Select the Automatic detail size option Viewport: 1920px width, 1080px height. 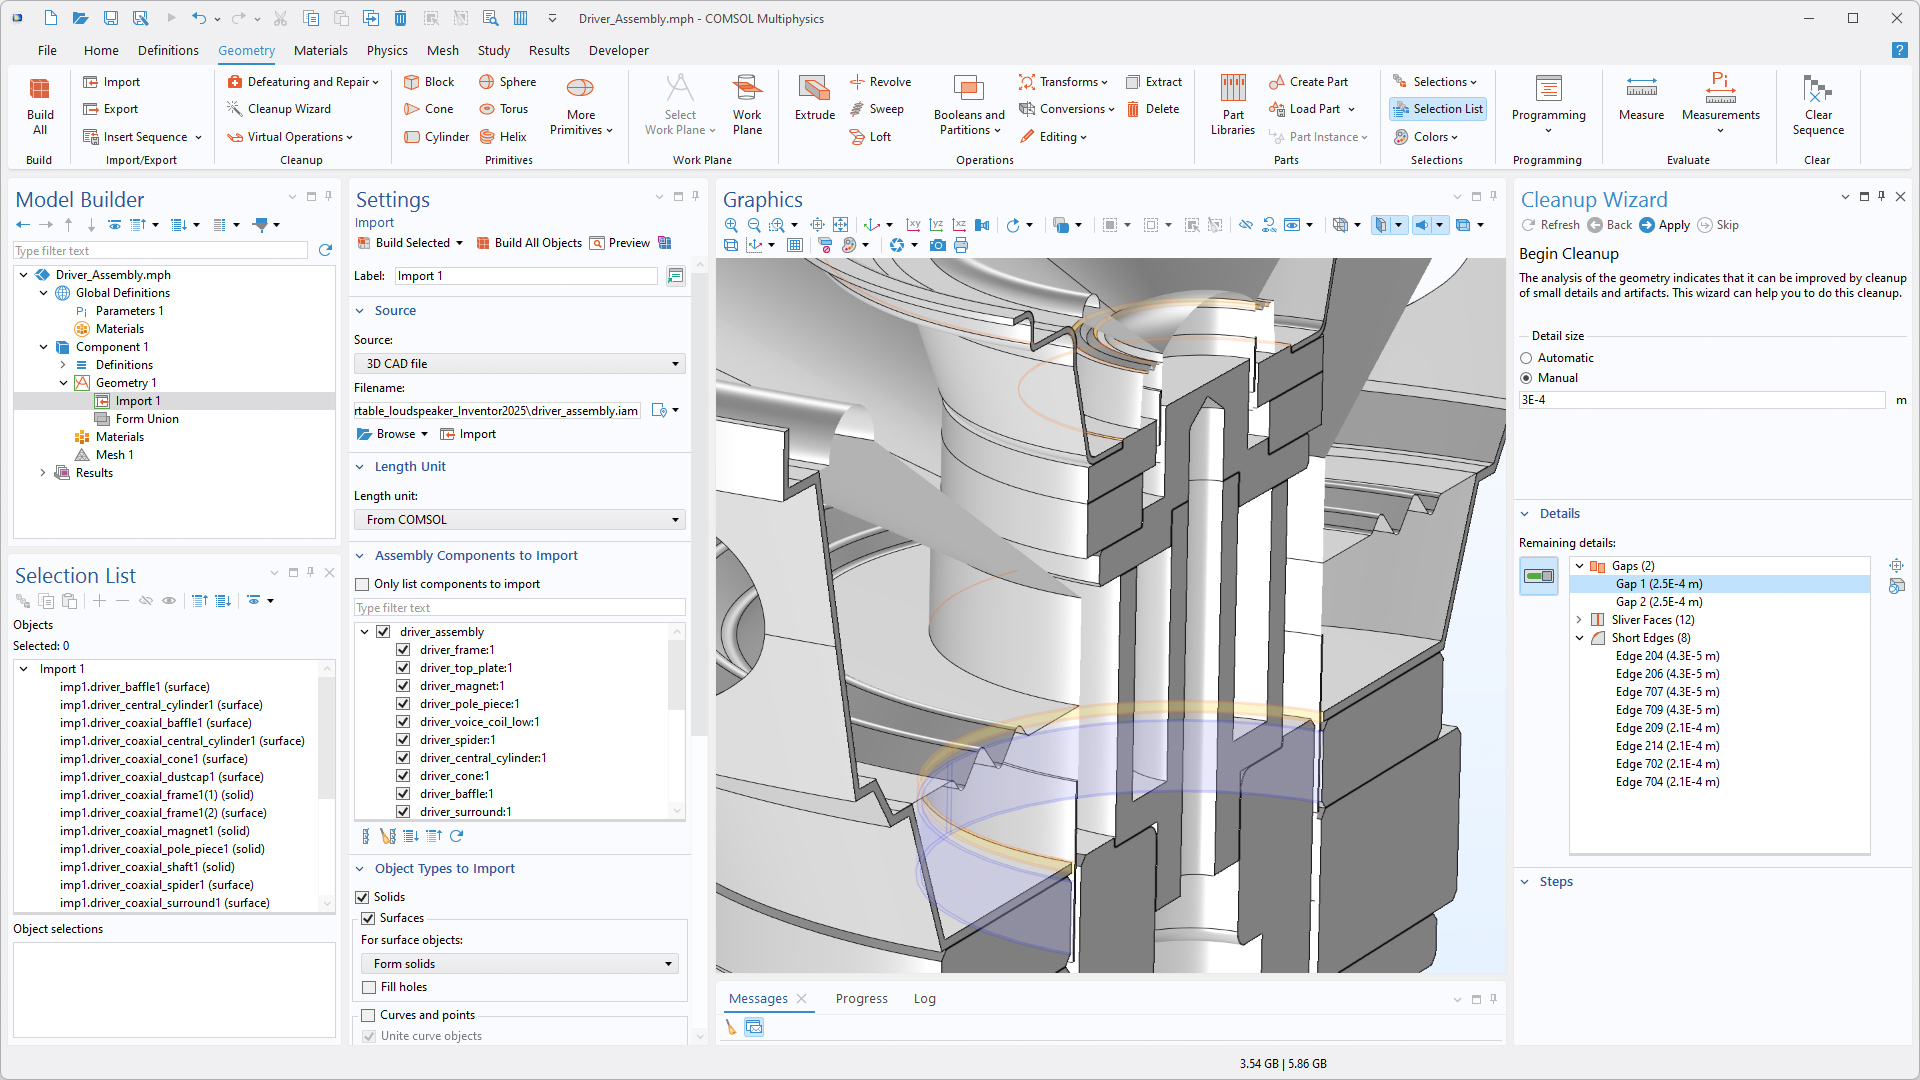(1526, 358)
